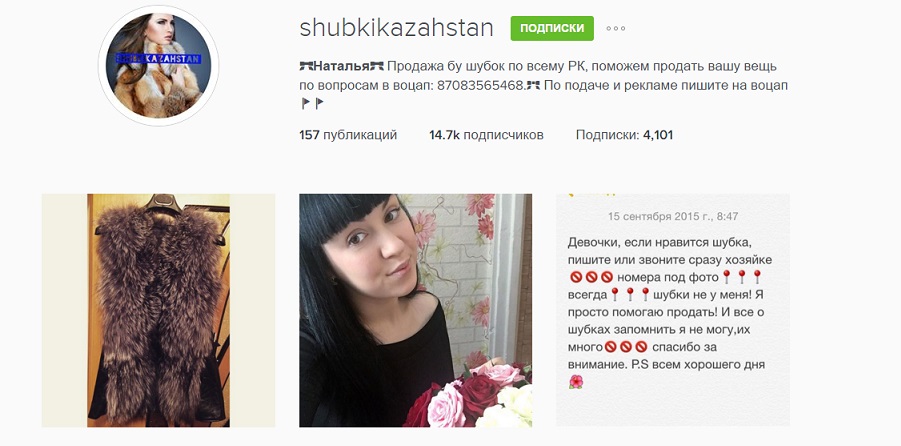
Task: Click the flag emojis below the bio
Action: tap(313, 104)
